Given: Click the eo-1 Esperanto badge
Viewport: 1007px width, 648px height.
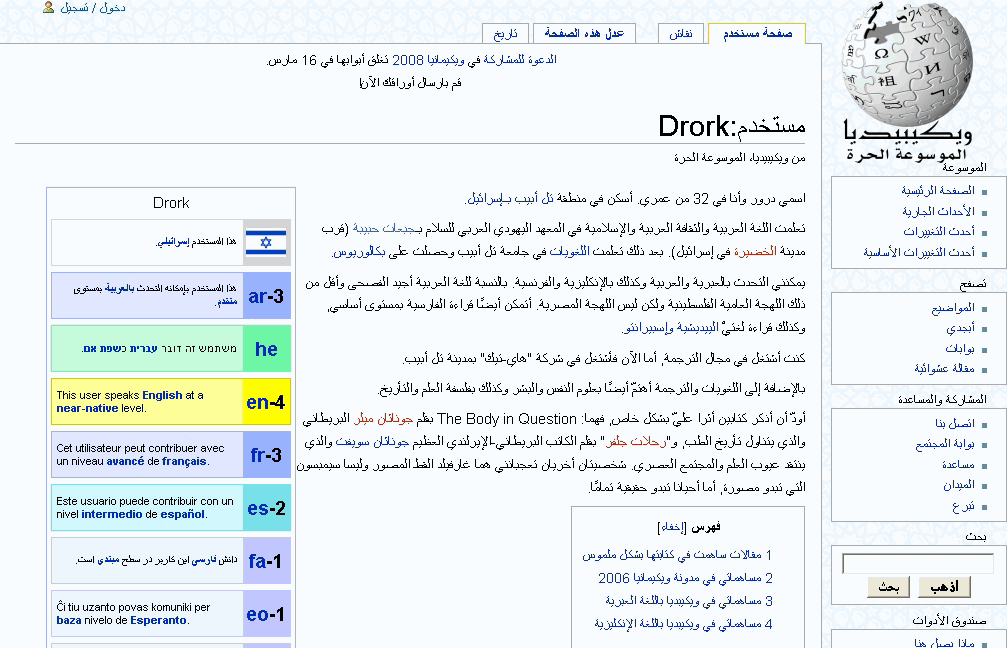Looking at the screenshot, I should point(266,614).
